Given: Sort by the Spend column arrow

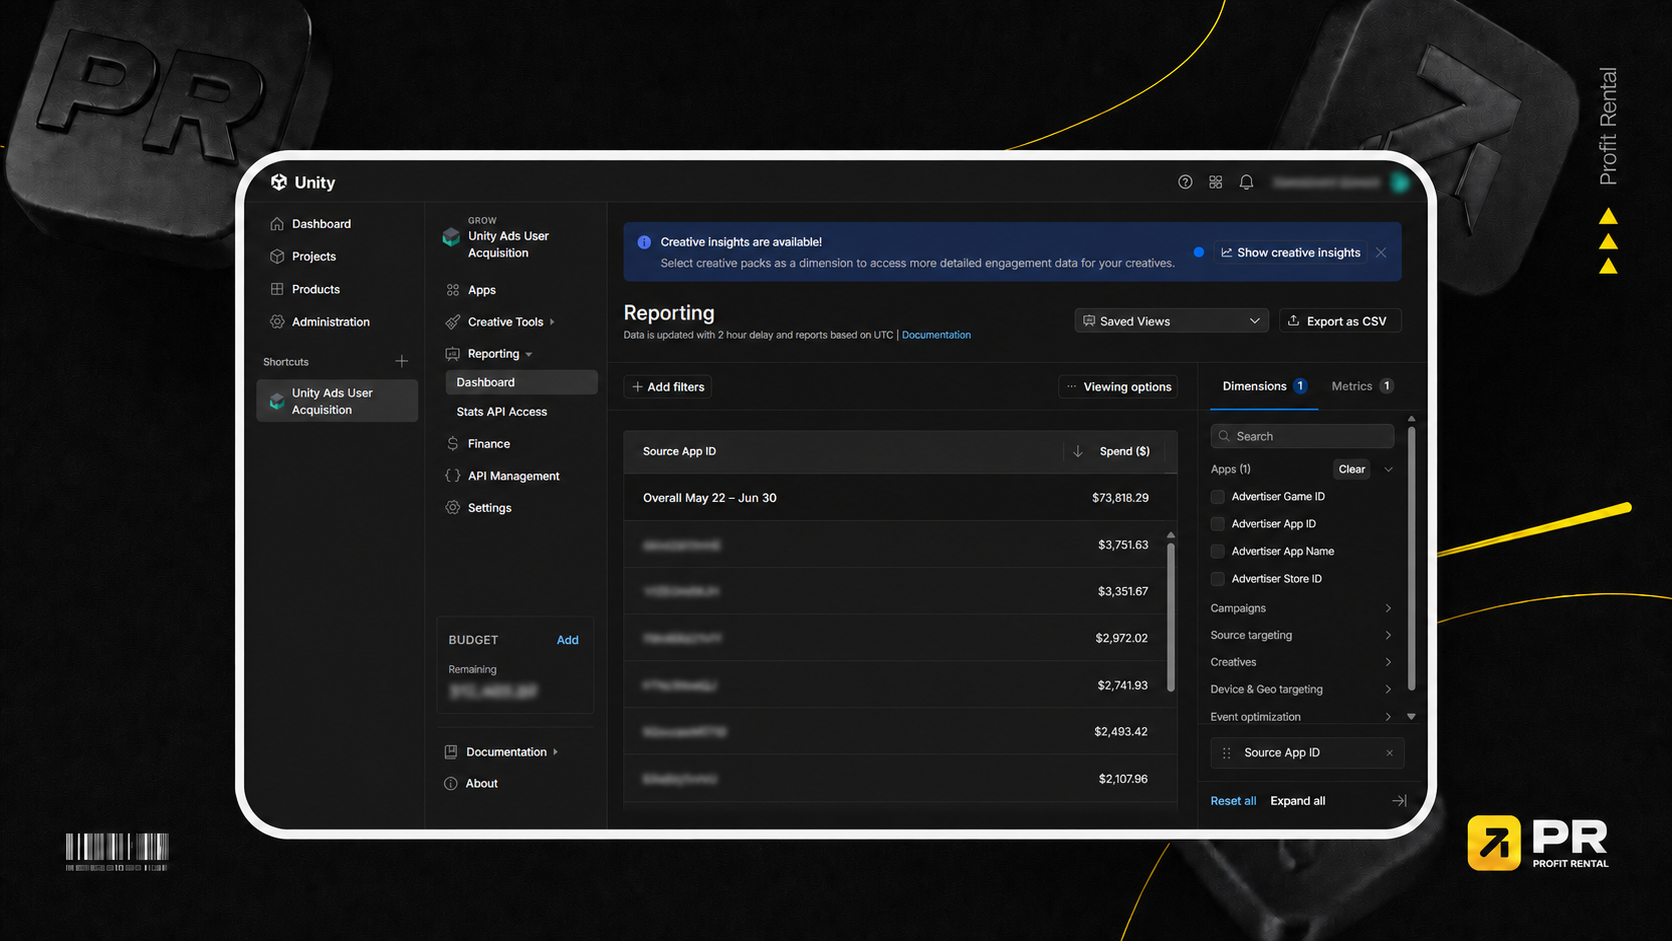Looking at the screenshot, I should pyautogui.click(x=1077, y=451).
